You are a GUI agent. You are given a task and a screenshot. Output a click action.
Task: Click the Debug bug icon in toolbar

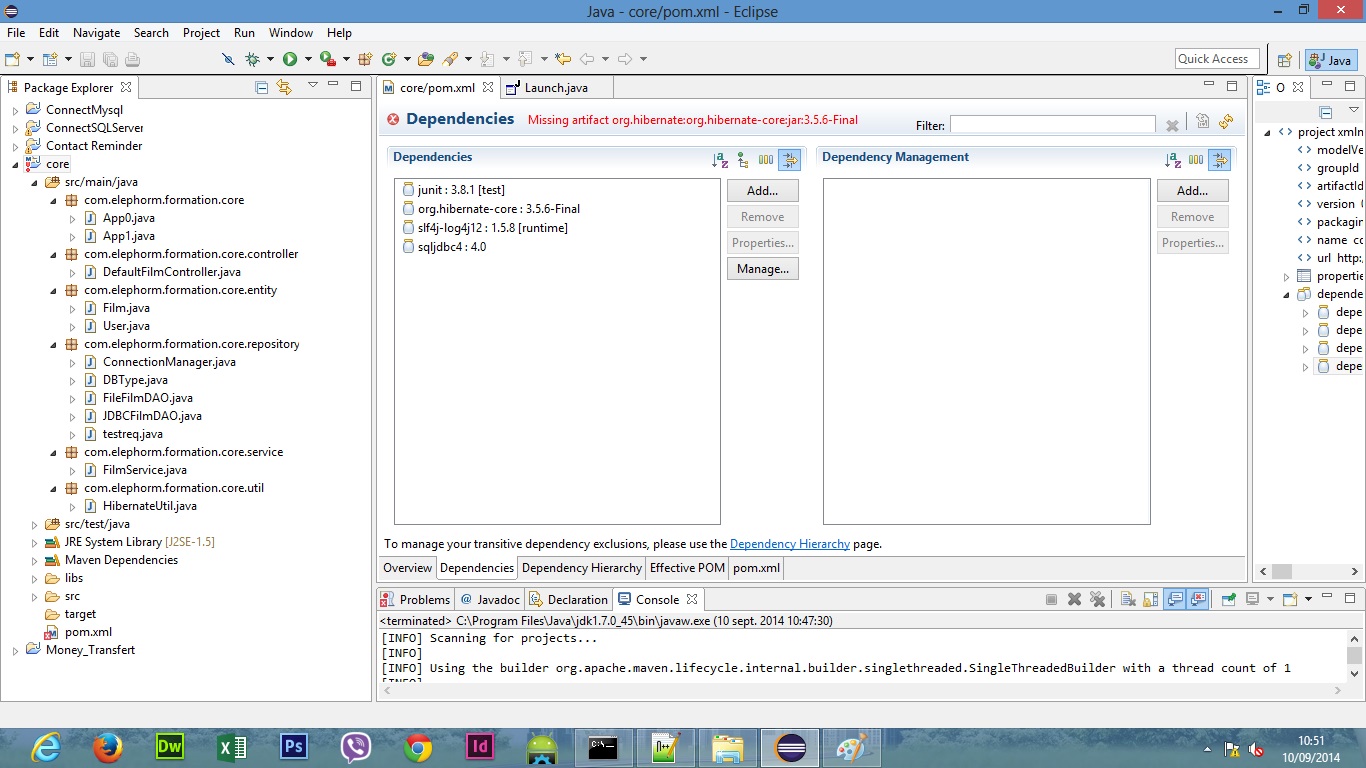pyautogui.click(x=252, y=59)
